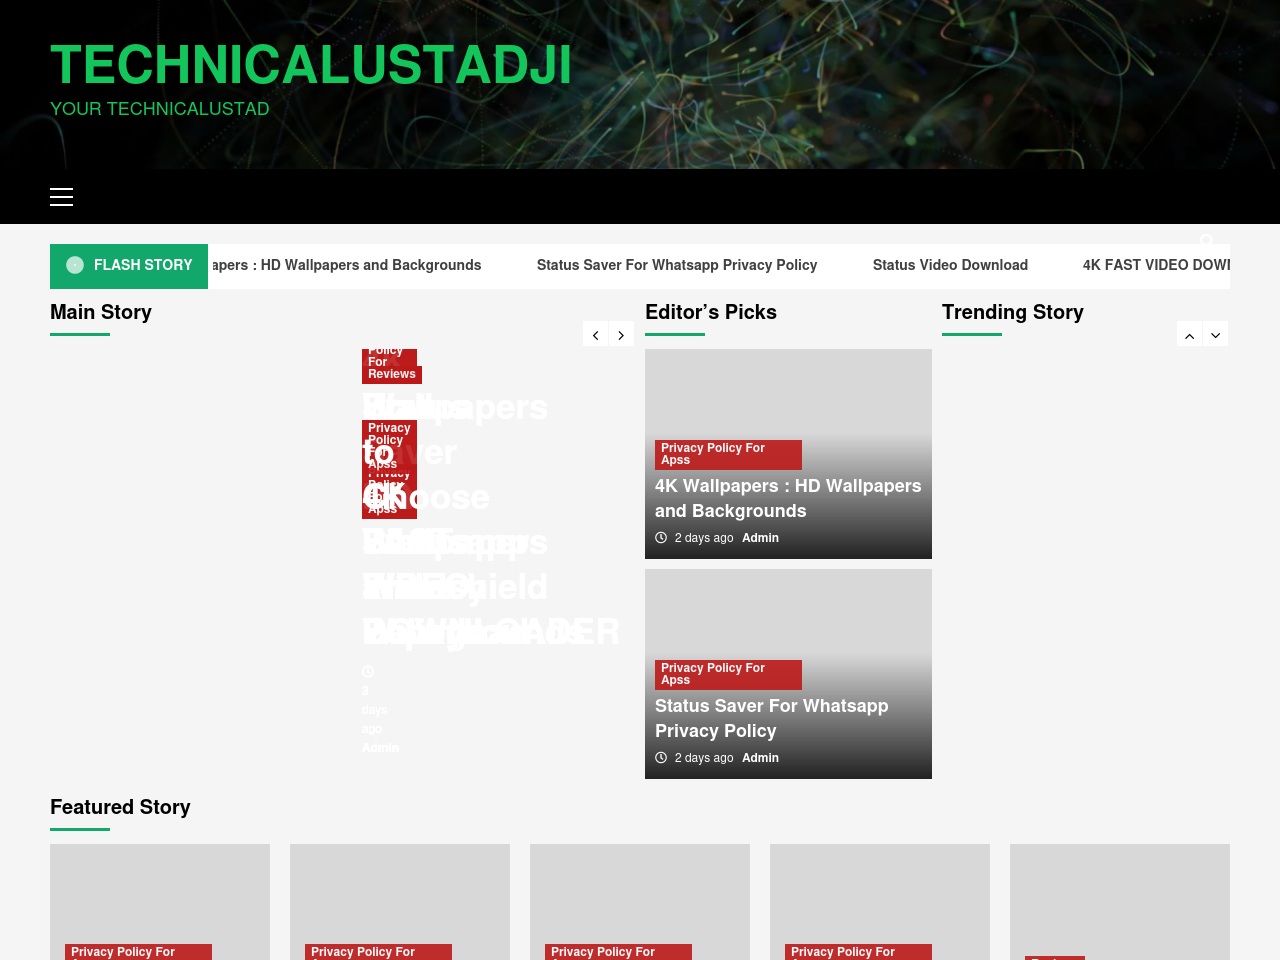
Task: Click Admin author on 4K Wallpapers card
Action: coord(760,538)
